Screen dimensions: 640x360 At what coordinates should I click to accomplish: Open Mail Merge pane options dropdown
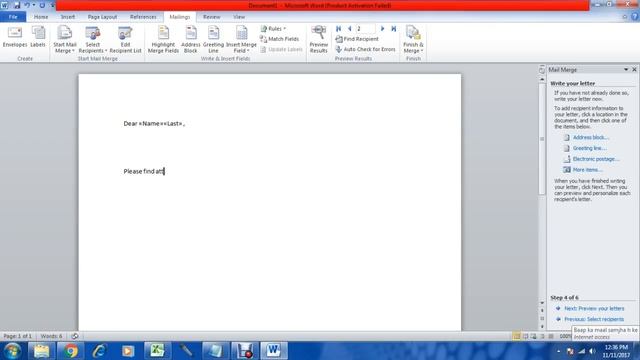[626, 70]
